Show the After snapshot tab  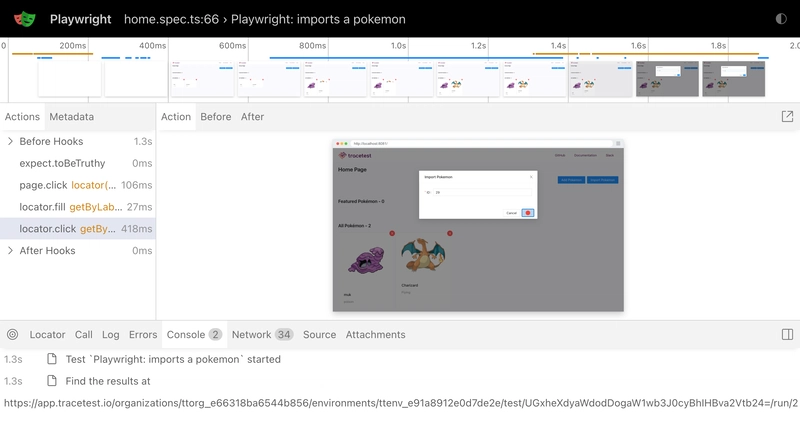(252, 117)
